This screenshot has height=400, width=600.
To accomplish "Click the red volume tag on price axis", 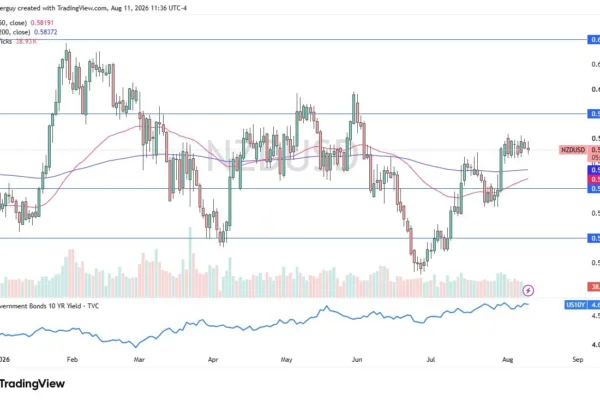I will tap(594, 286).
